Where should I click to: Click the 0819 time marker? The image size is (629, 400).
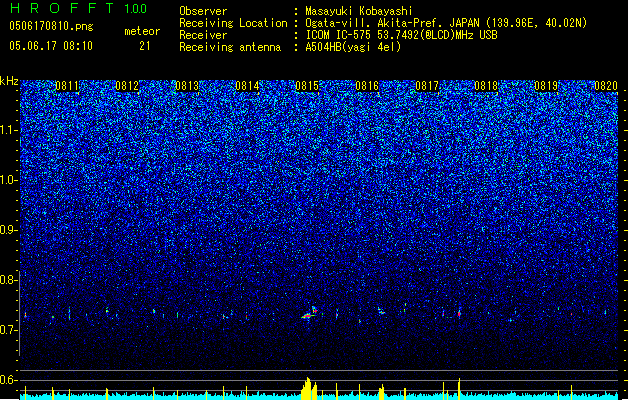point(546,86)
